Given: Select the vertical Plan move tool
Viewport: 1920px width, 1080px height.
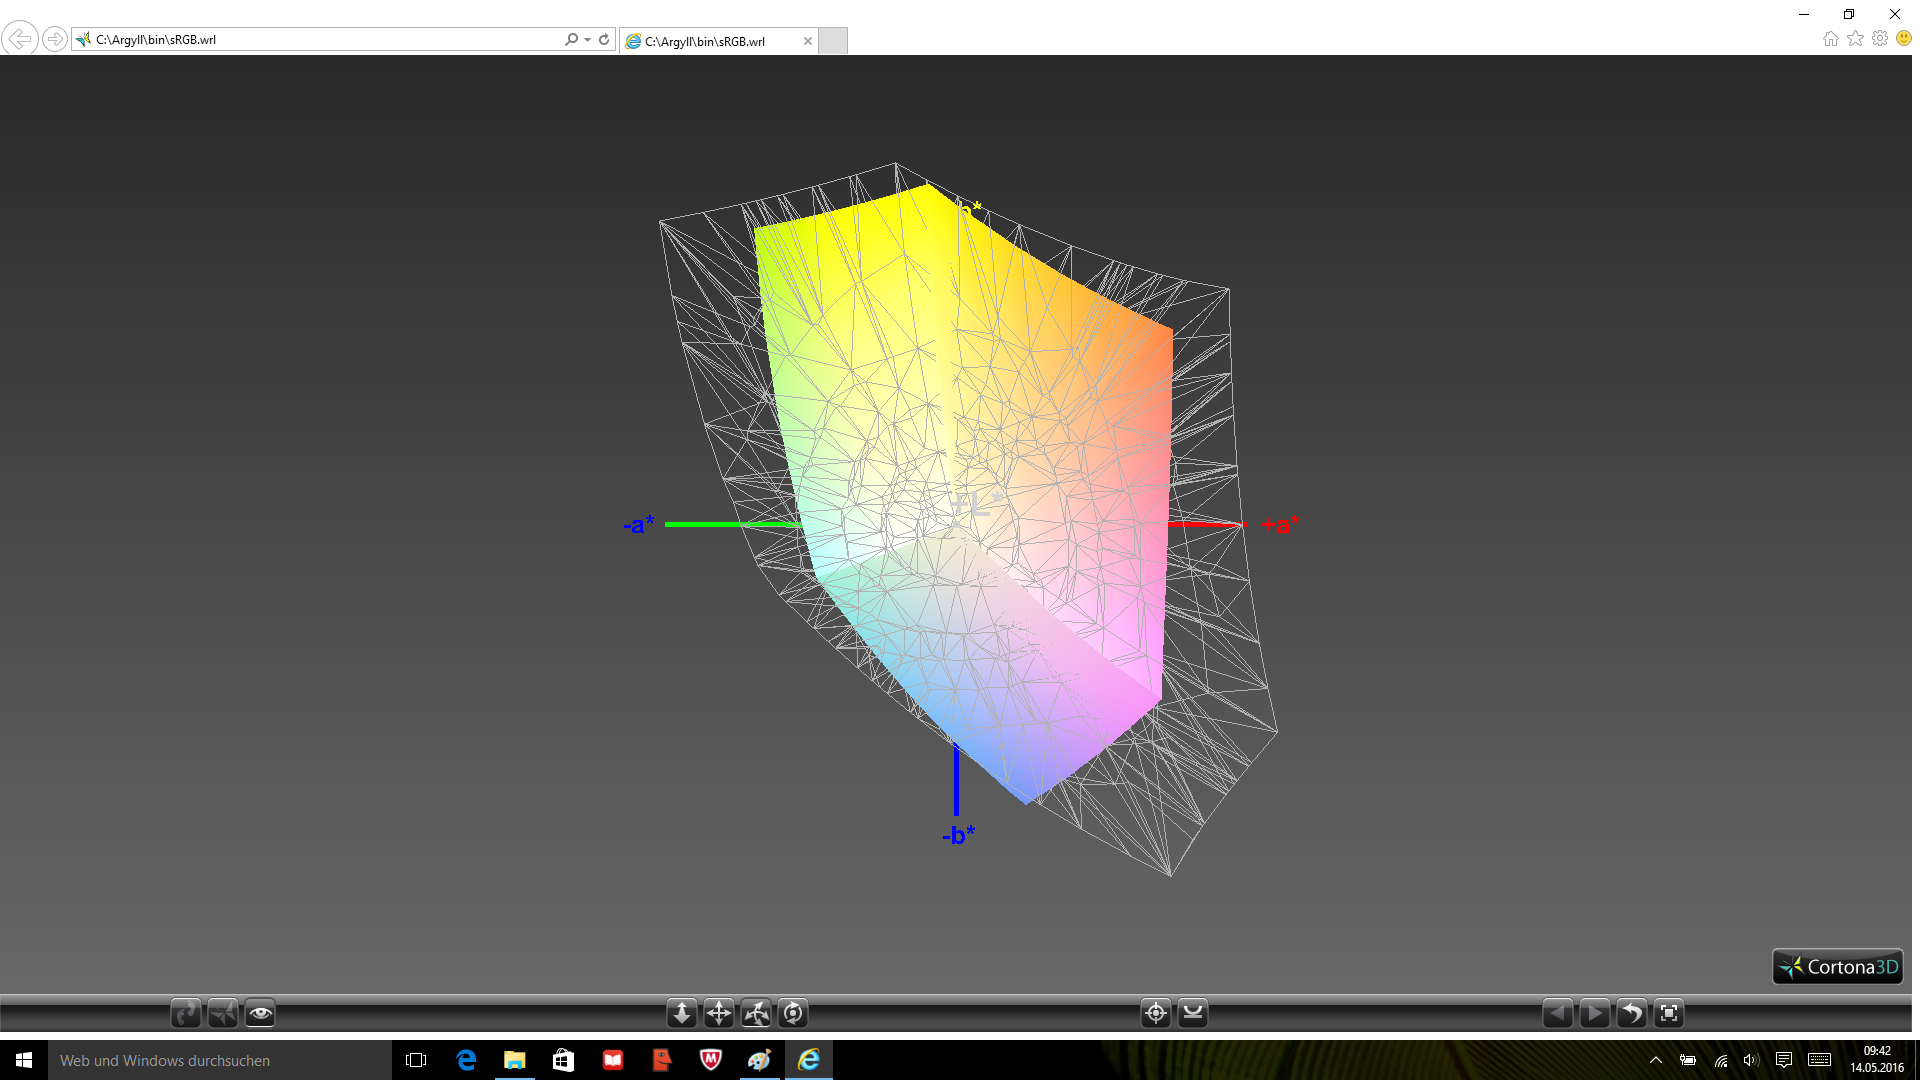Looking at the screenshot, I should click(682, 1013).
